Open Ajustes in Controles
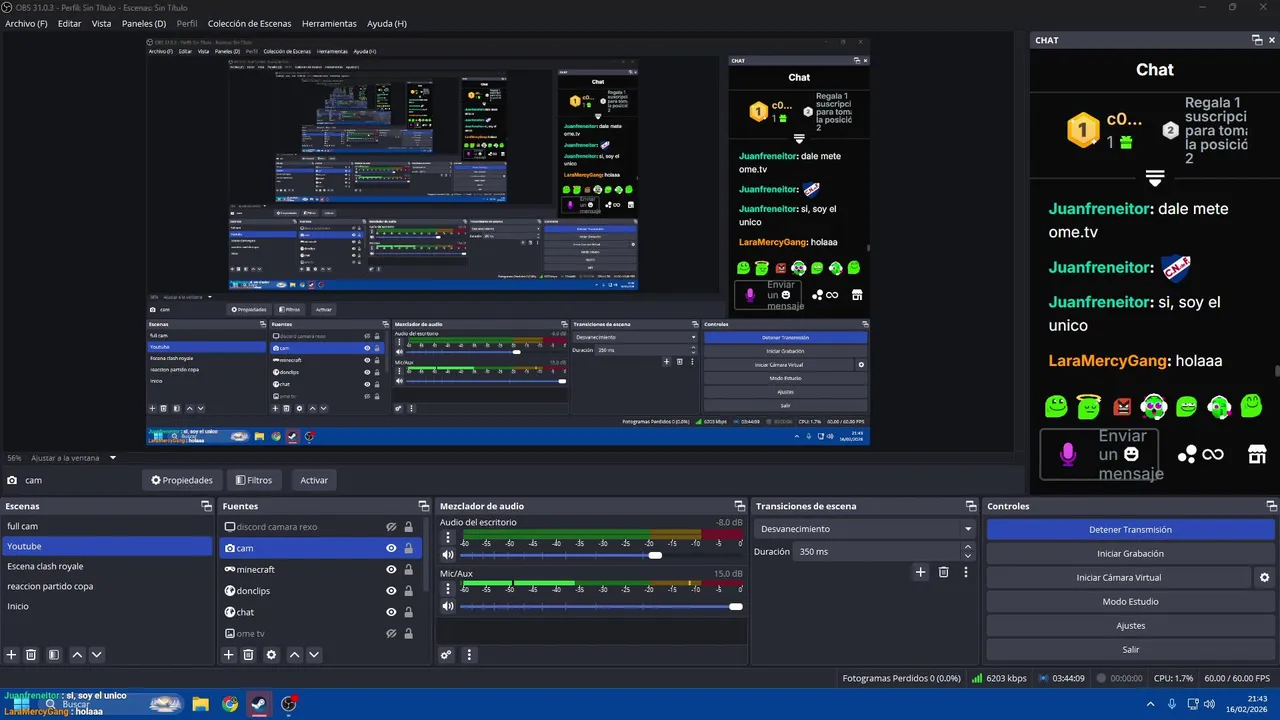 click(x=1130, y=626)
